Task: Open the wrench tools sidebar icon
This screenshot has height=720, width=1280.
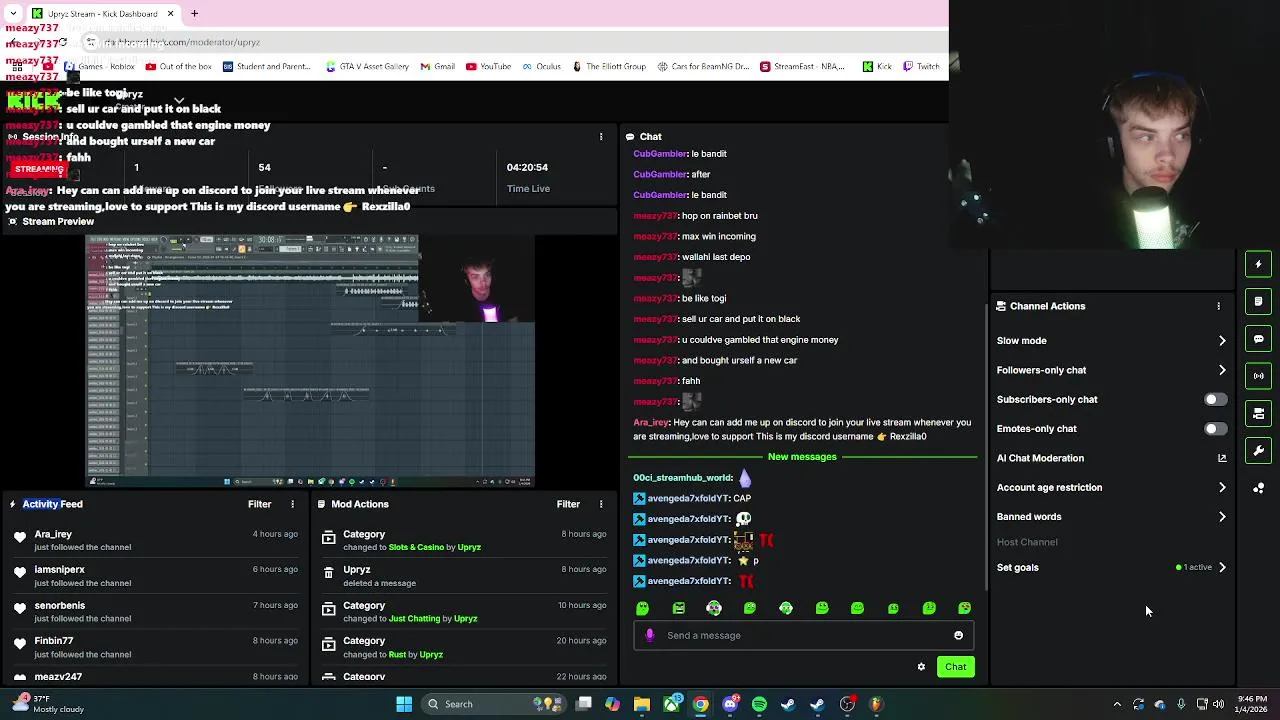Action: click(1258, 451)
